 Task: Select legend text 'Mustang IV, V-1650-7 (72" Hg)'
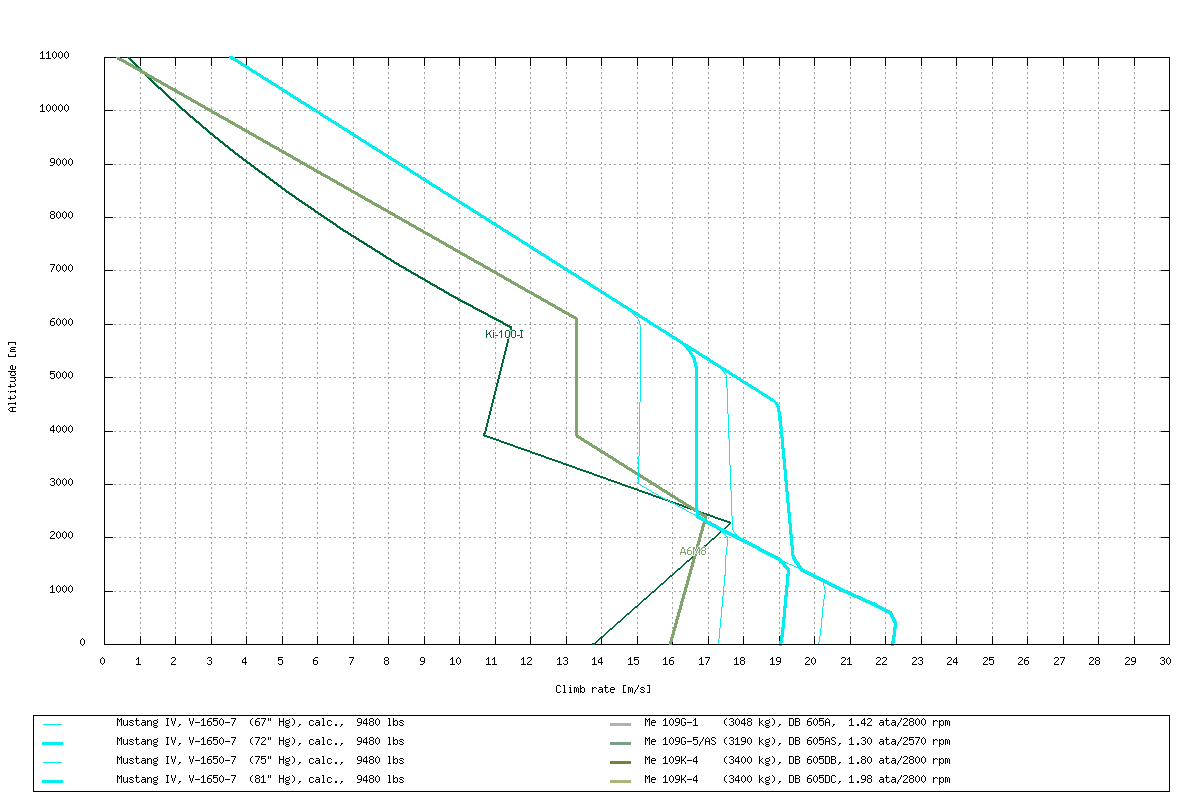click(207, 741)
